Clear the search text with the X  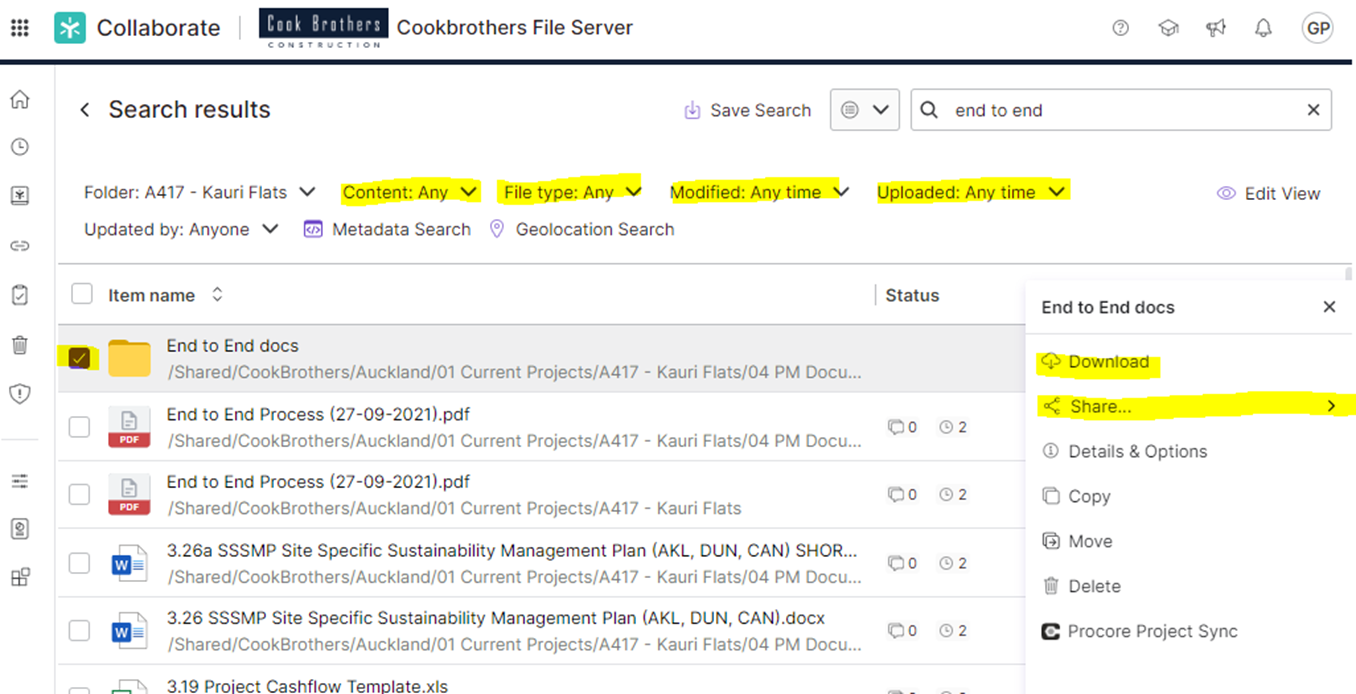click(1313, 110)
